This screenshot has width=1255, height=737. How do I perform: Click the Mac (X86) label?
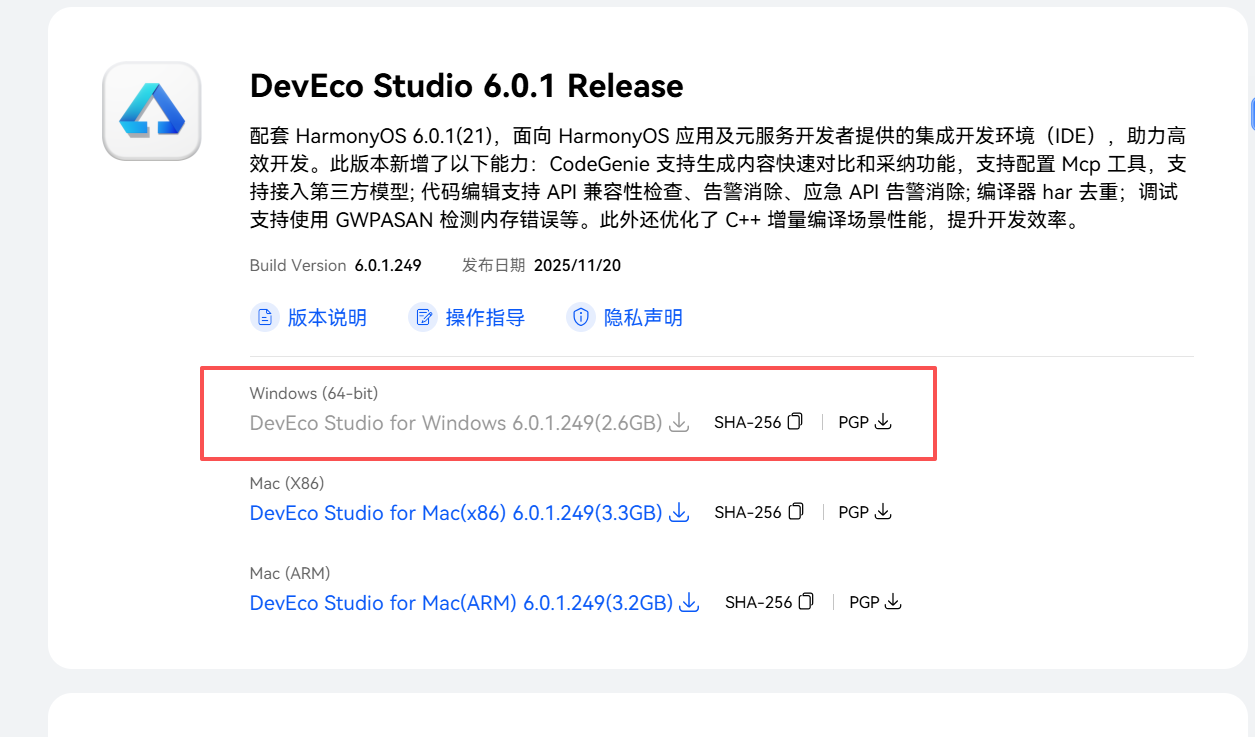(x=287, y=483)
